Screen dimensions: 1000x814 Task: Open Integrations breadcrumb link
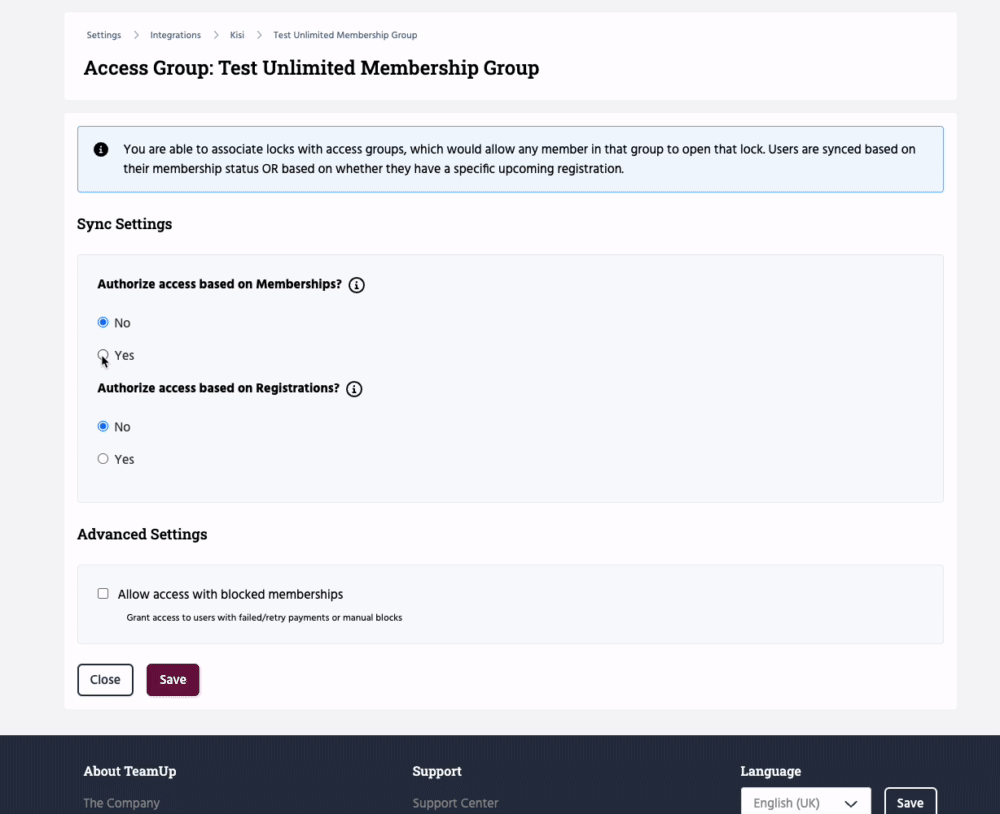click(x=176, y=35)
